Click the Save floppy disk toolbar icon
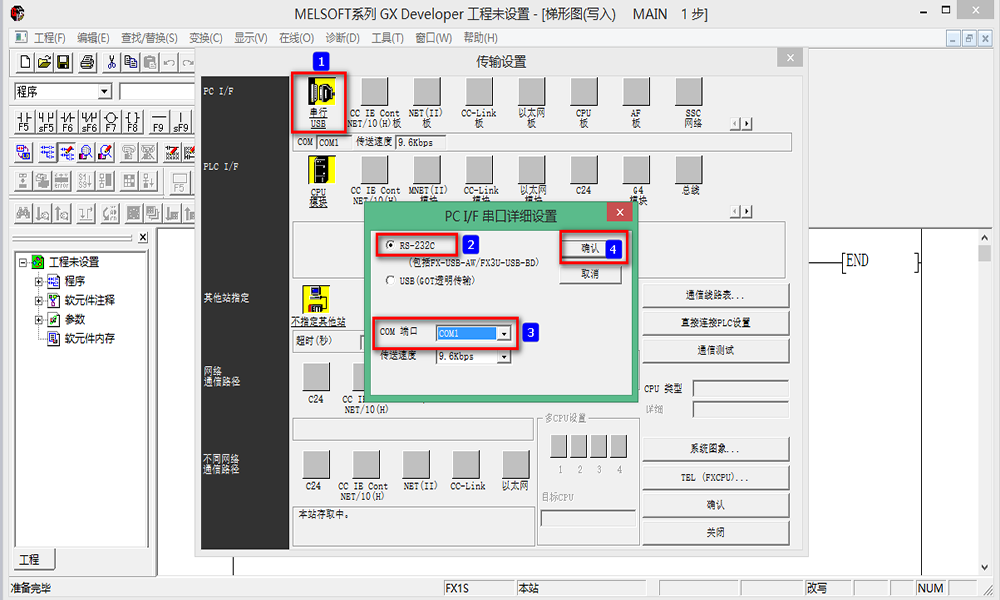The width and height of the screenshot is (1000, 600). pyautogui.click(x=63, y=63)
